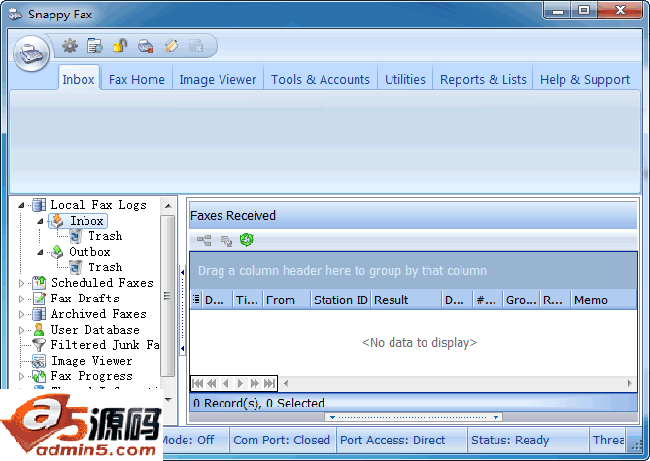
Task: Select the Inbox ribbon tab
Action: pyautogui.click(x=78, y=79)
